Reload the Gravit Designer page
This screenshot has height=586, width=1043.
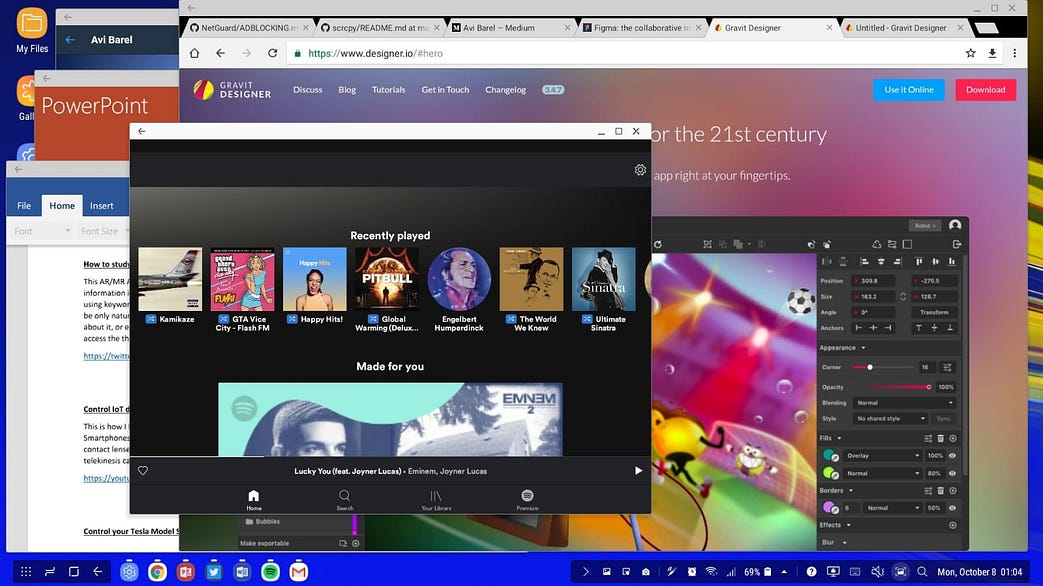(x=272, y=53)
